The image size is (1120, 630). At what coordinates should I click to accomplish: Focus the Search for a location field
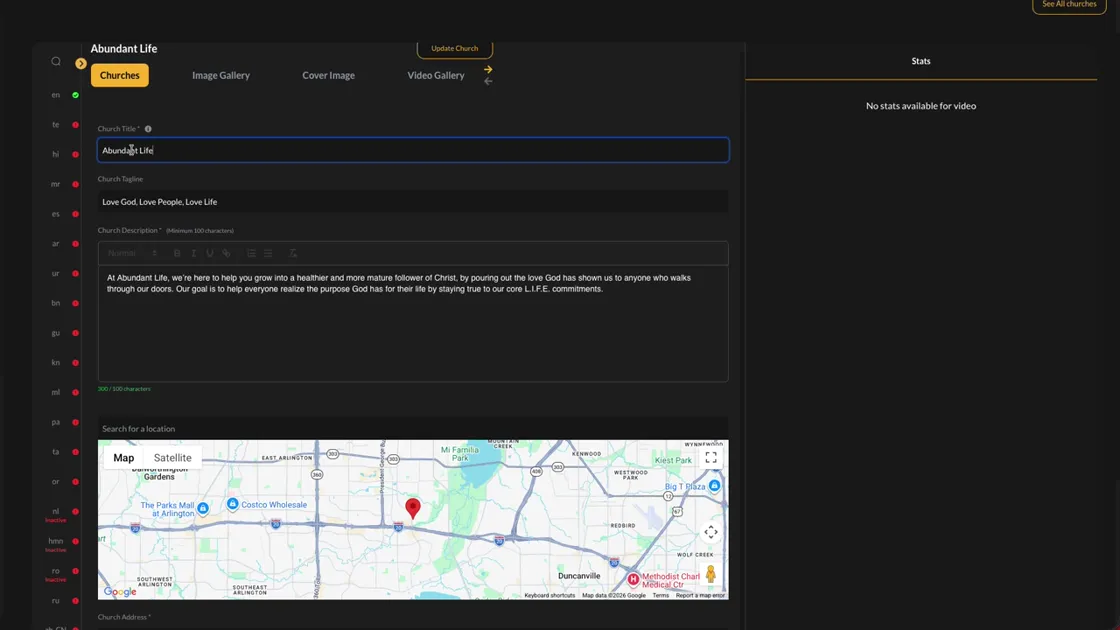pos(413,429)
